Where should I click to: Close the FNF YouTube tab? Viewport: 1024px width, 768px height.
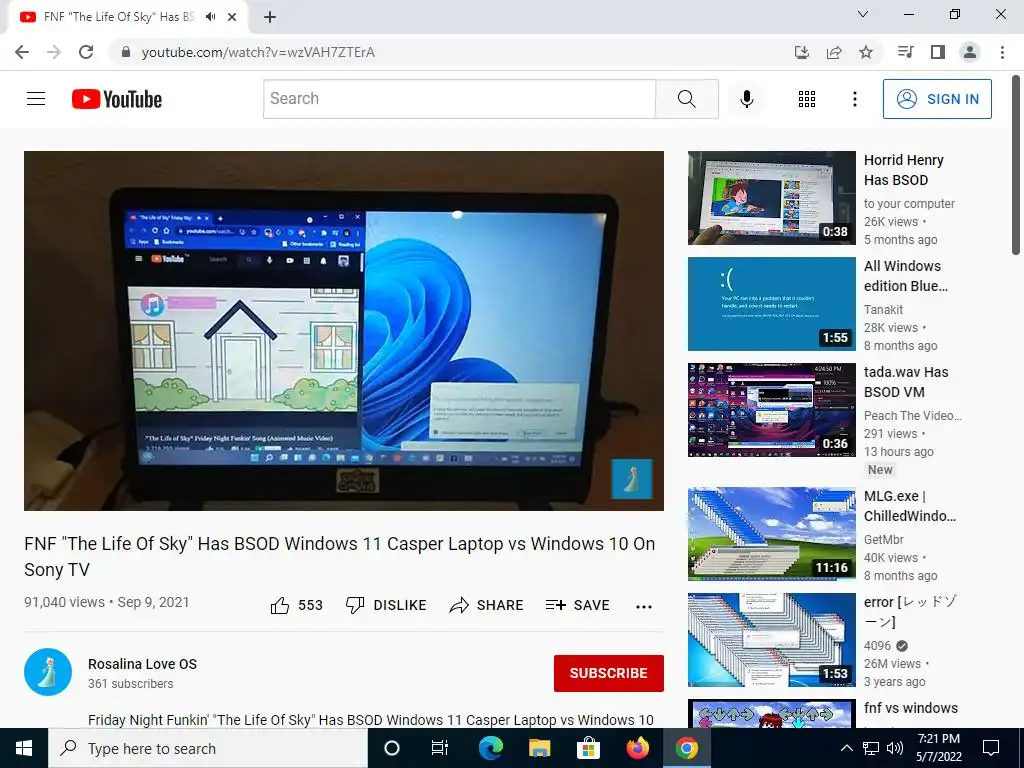click(x=232, y=17)
